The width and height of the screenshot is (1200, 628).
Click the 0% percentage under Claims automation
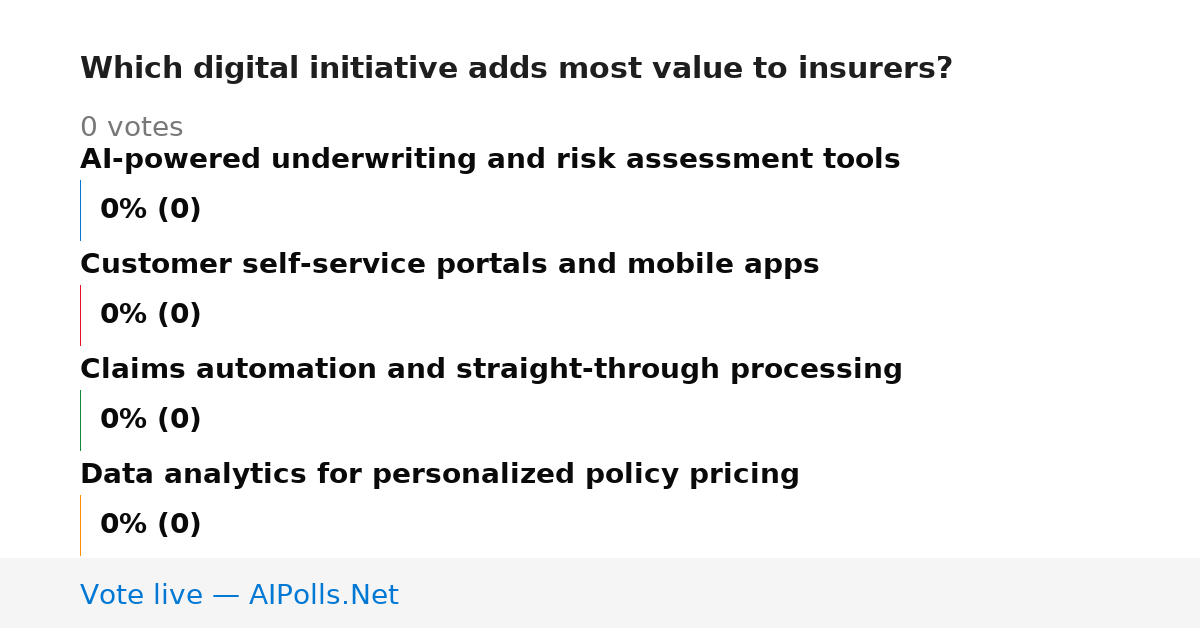pos(124,420)
